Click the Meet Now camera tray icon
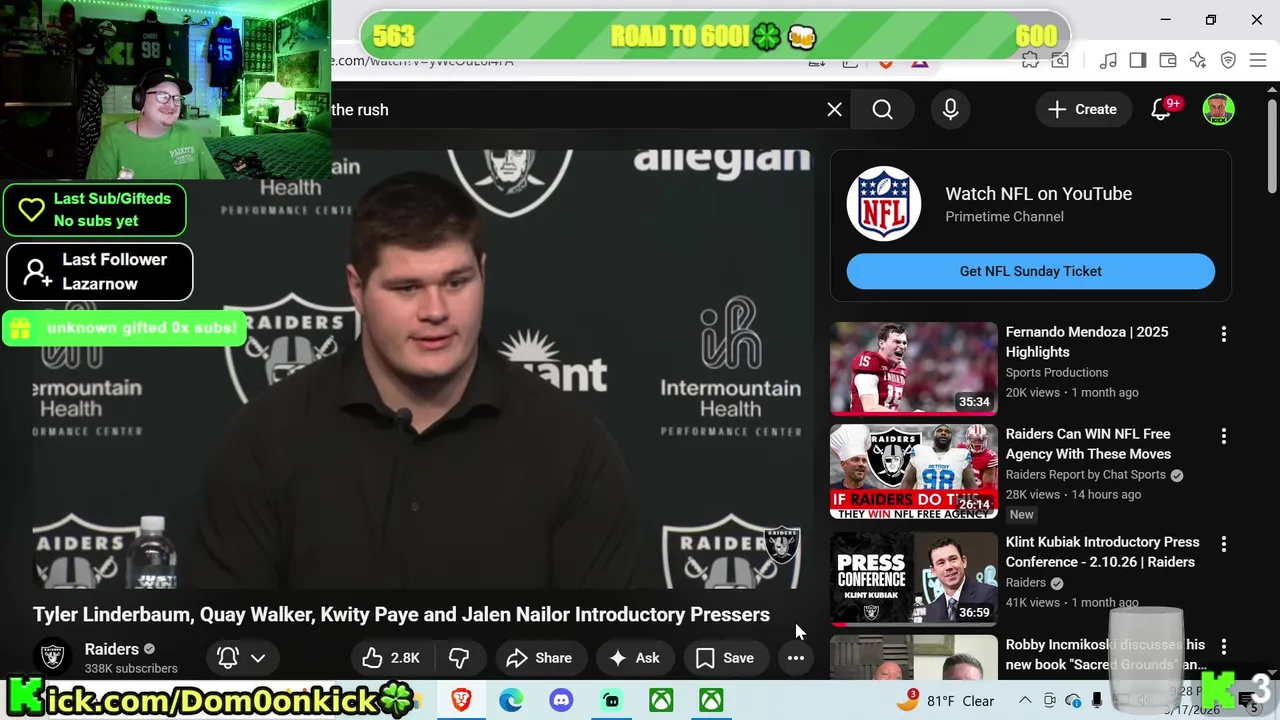 tap(1050, 700)
